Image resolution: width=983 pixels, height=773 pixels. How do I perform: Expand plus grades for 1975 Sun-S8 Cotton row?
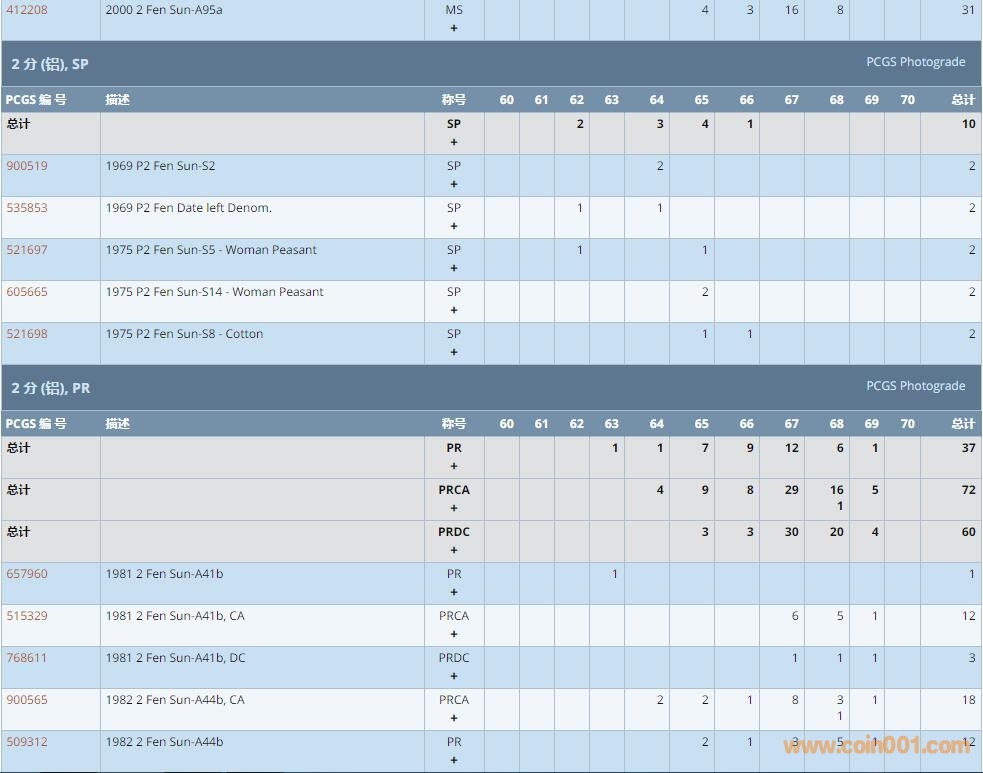(454, 352)
